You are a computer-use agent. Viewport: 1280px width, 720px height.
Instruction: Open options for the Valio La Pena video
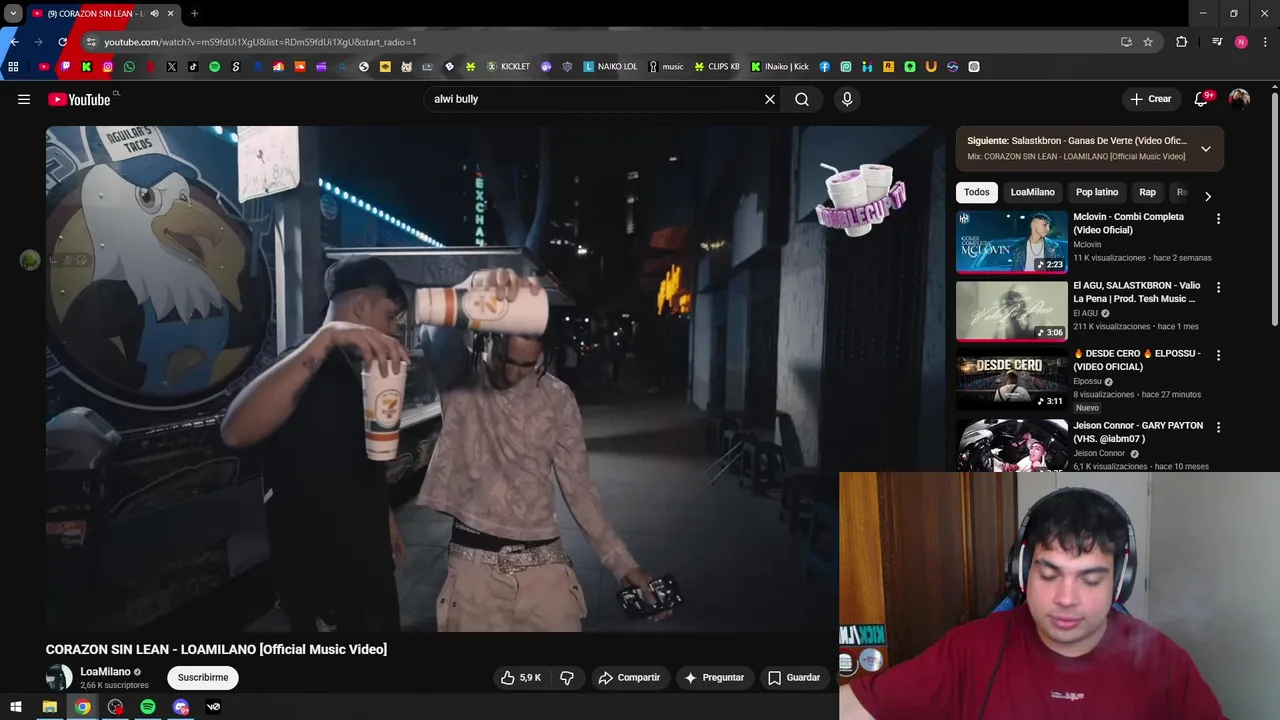pyautogui.click(x=1218, y=287)
